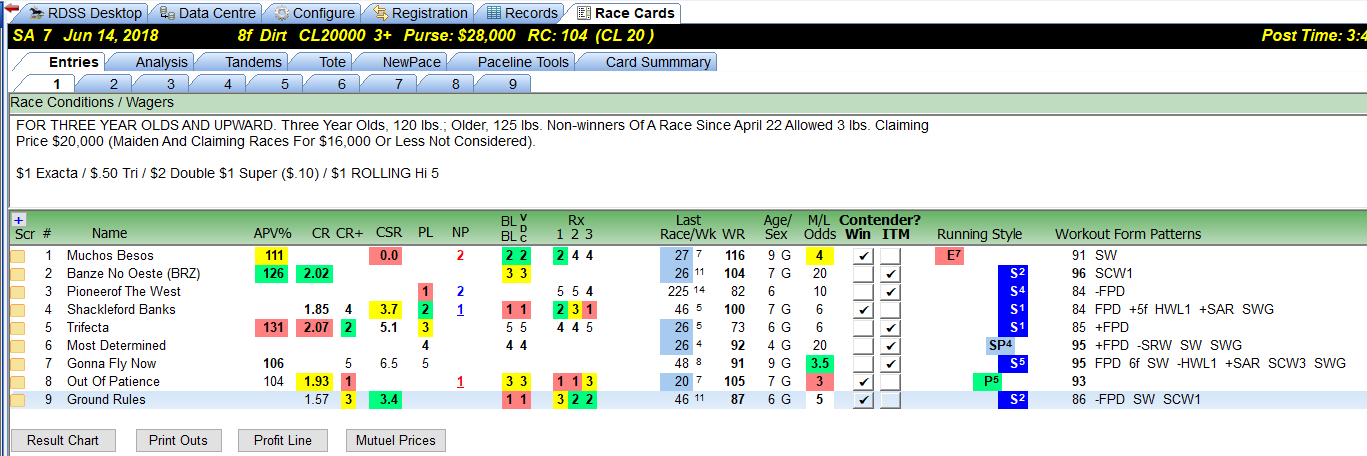The height and width of the screenshot is (456, 1367).
Task: Click the blue plus expander above Scr
Action: (x=19, y=219)
